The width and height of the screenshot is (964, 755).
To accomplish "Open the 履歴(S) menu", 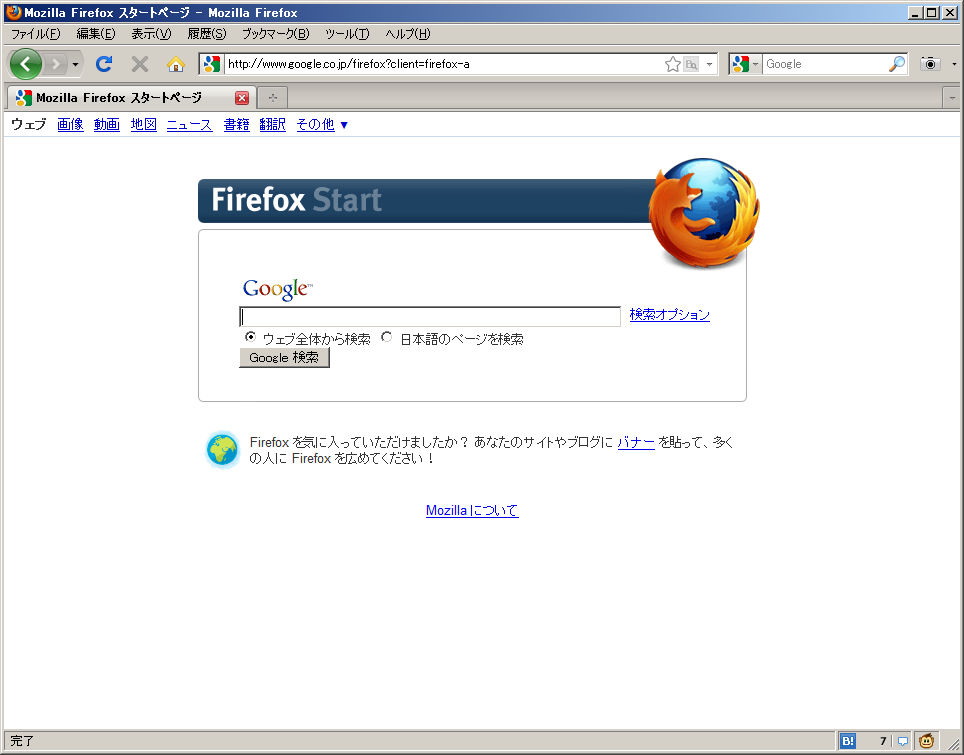I will pos(207,34).
